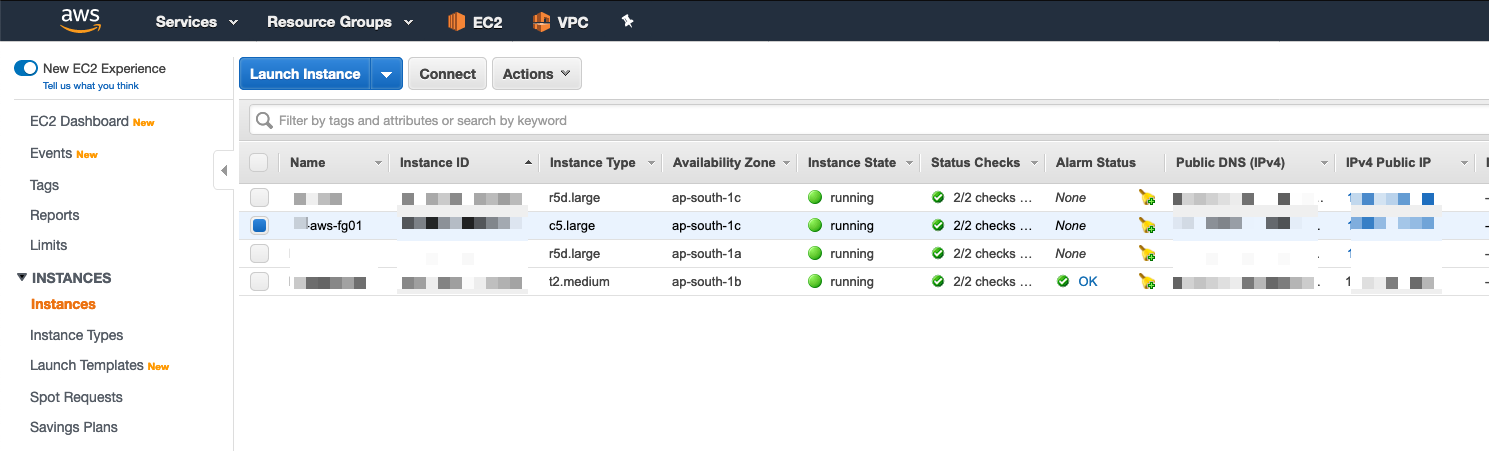Open the Resource Groups menu
The height and width of the screenshot is (451, 1489).
coord(340,21)
